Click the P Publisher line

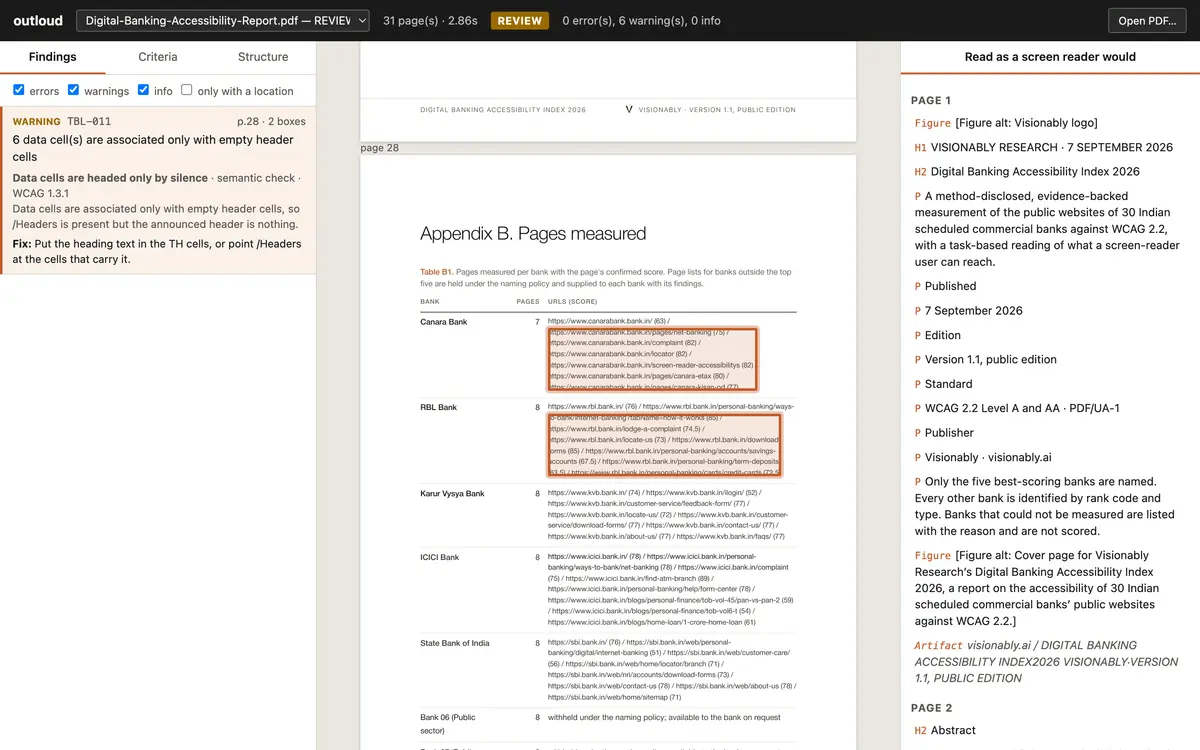944,433
